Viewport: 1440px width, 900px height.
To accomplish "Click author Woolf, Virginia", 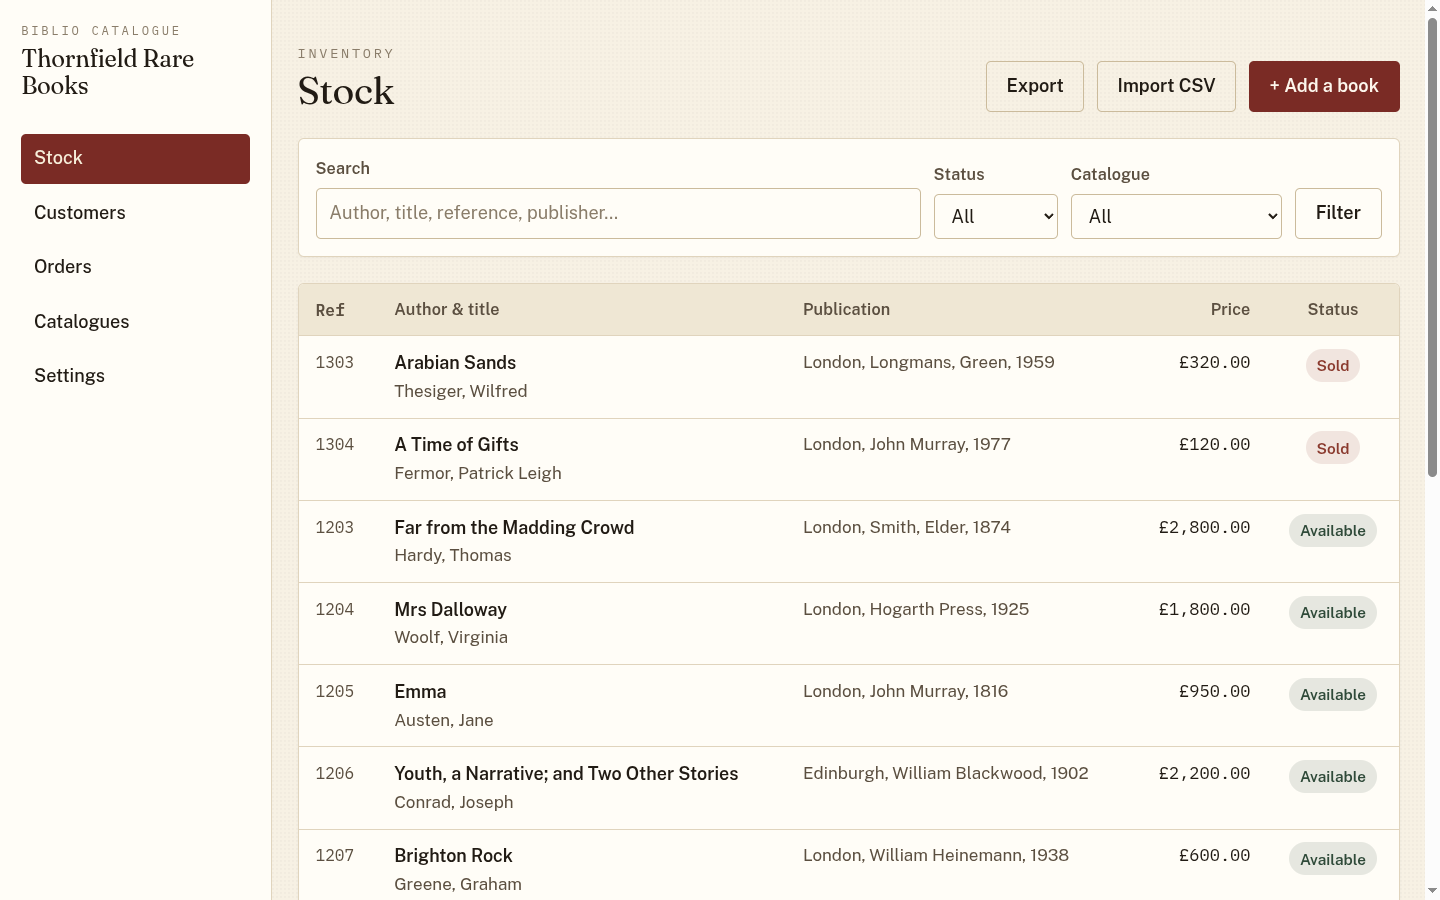I will pyautogui.click(x=451, y=638).
